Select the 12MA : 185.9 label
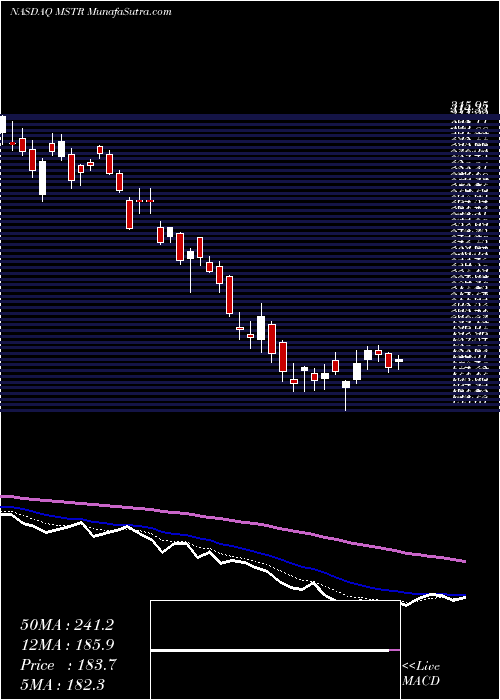Image resolution: width=500 pixels, height=700 pixels. [x=67, y=645]
